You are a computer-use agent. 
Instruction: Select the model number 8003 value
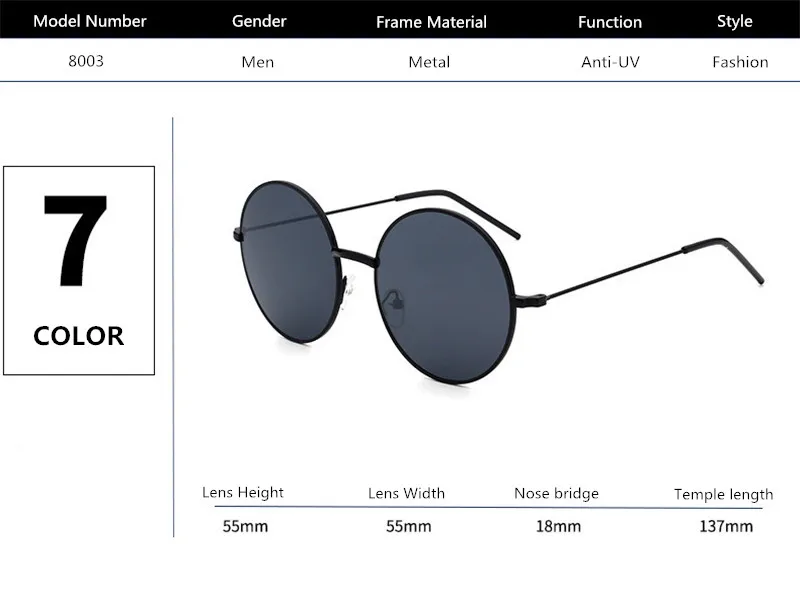tap(86, 61)
